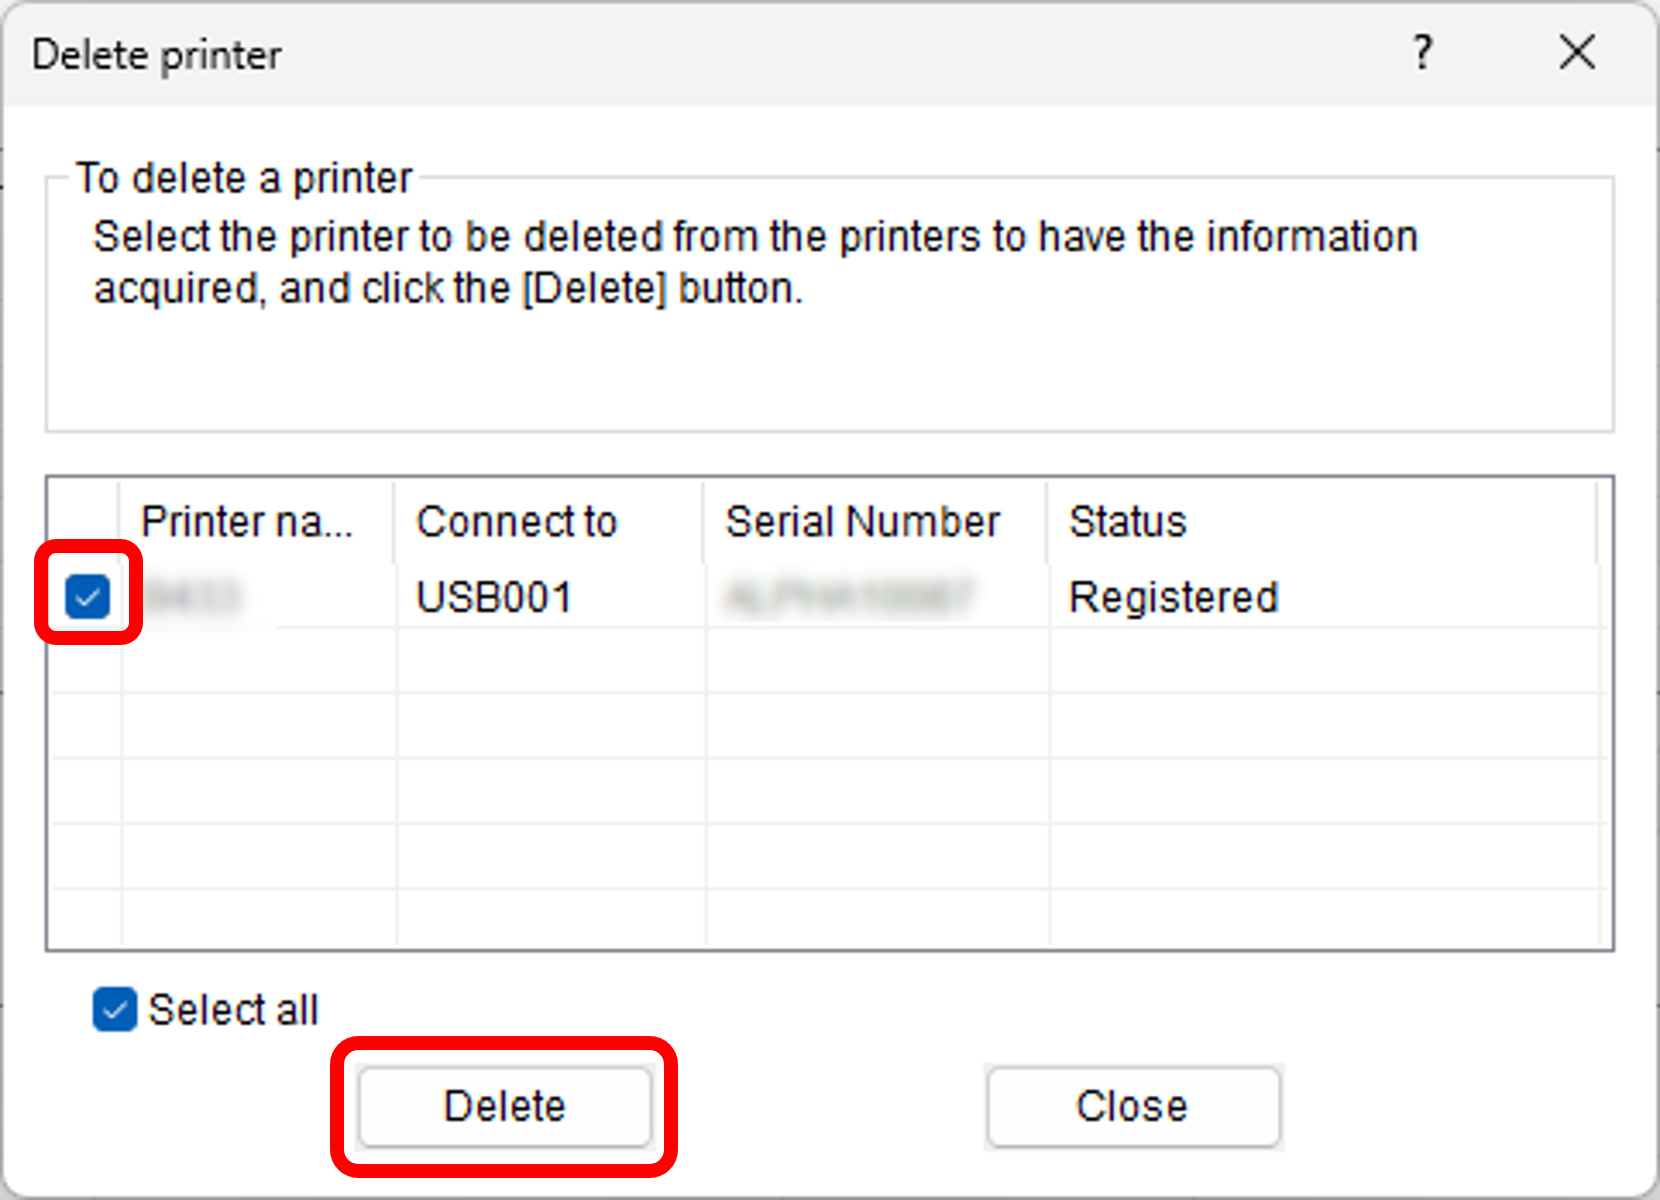Close the Delete printer dialog with X
1660x1200 pixels.
pos(1576,52)
